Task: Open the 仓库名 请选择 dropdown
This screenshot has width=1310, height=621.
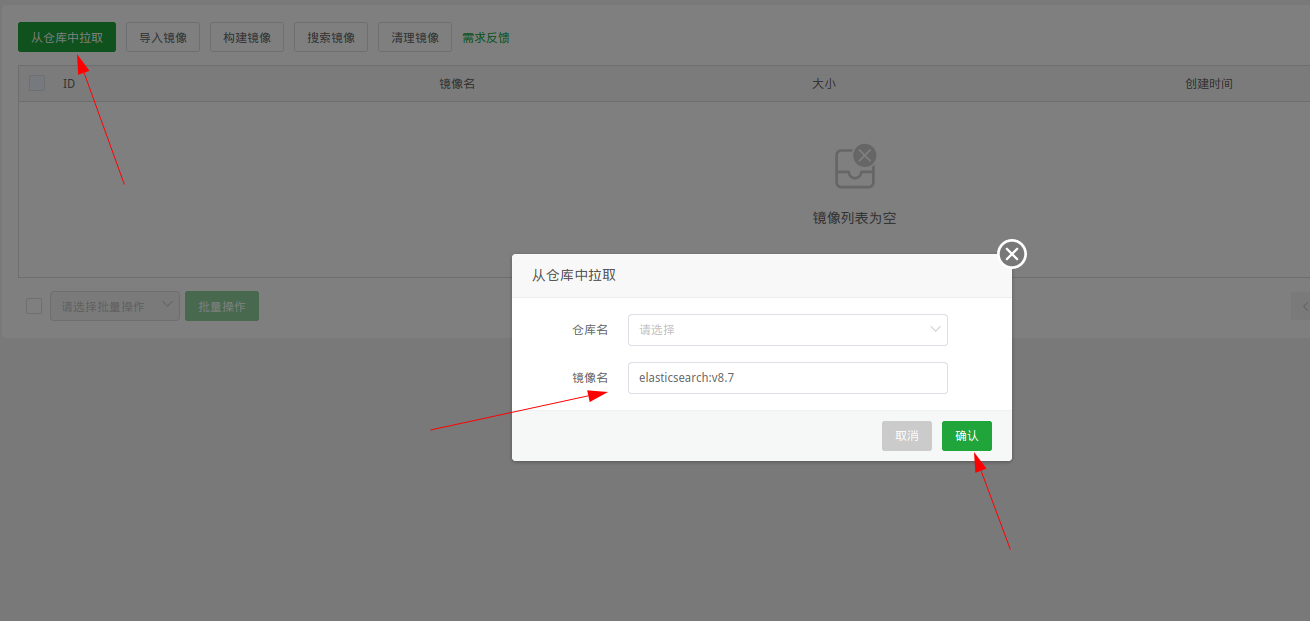Action: [788, 329]
